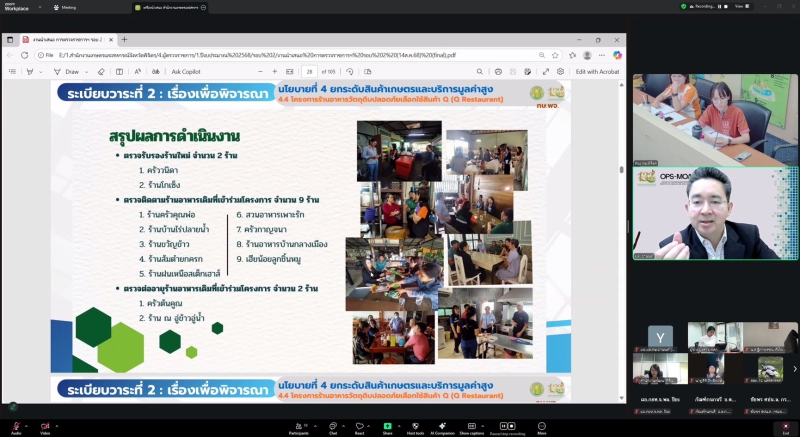This screenshot has width=800, height=437.
Task: Click the Read aloud icon
Action: point(138,72)
